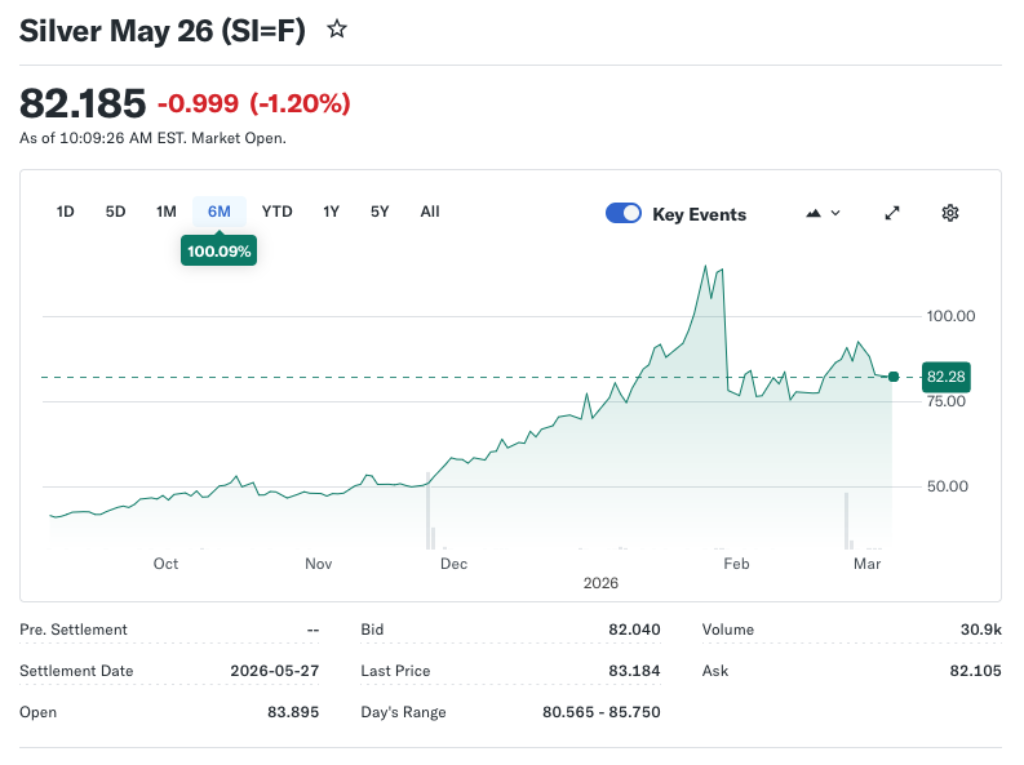
Task: Click the Feb axis label on chart
Action: coord(736,563)
